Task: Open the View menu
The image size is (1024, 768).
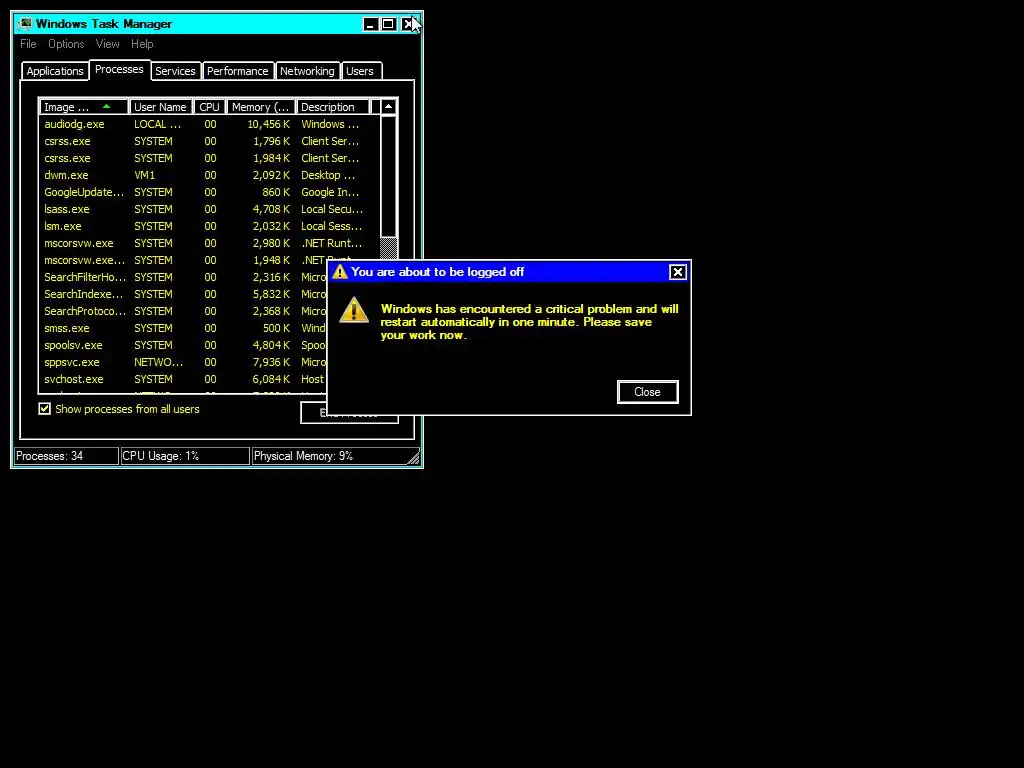Action: pyautogui.click(x=108, y=44)
